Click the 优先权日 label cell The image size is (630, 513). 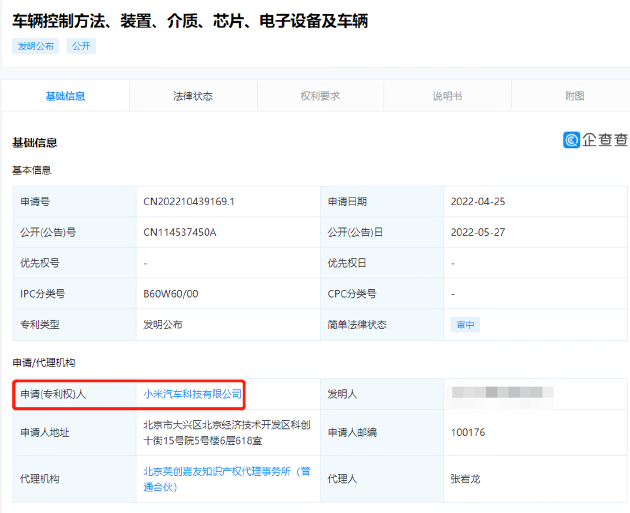pyautogui.click(x=382, y=263)
